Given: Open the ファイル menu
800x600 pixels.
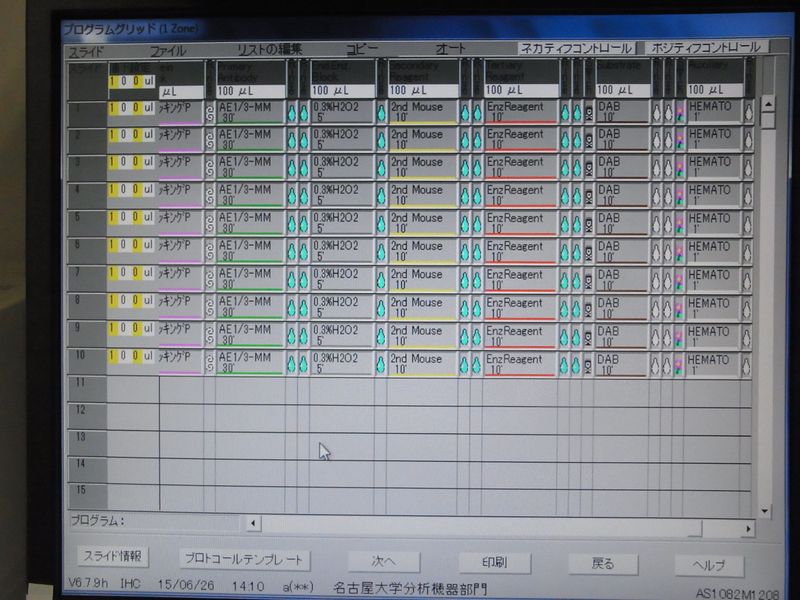Looking at the screenshot, I should pos(168,51).
